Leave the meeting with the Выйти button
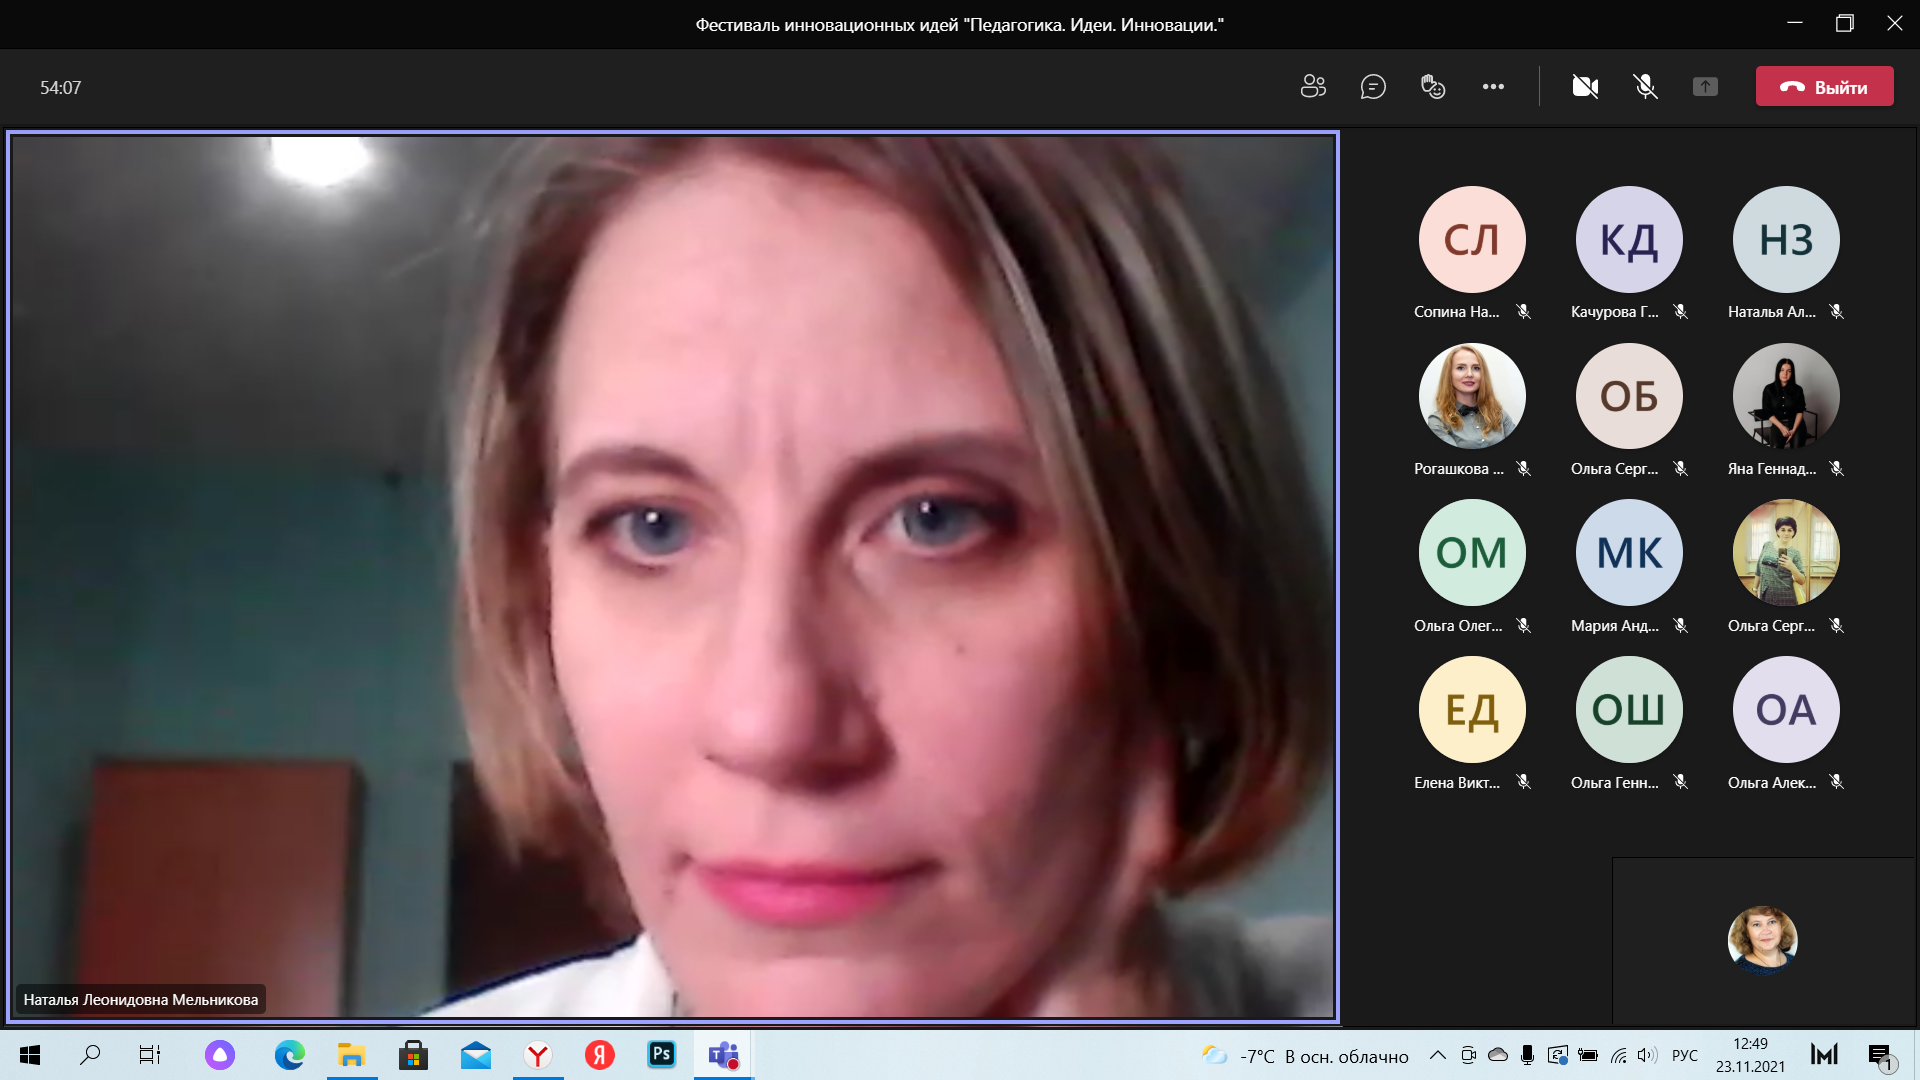Viewport: 1920px width, 1080px height. (x=1824, y=87)
